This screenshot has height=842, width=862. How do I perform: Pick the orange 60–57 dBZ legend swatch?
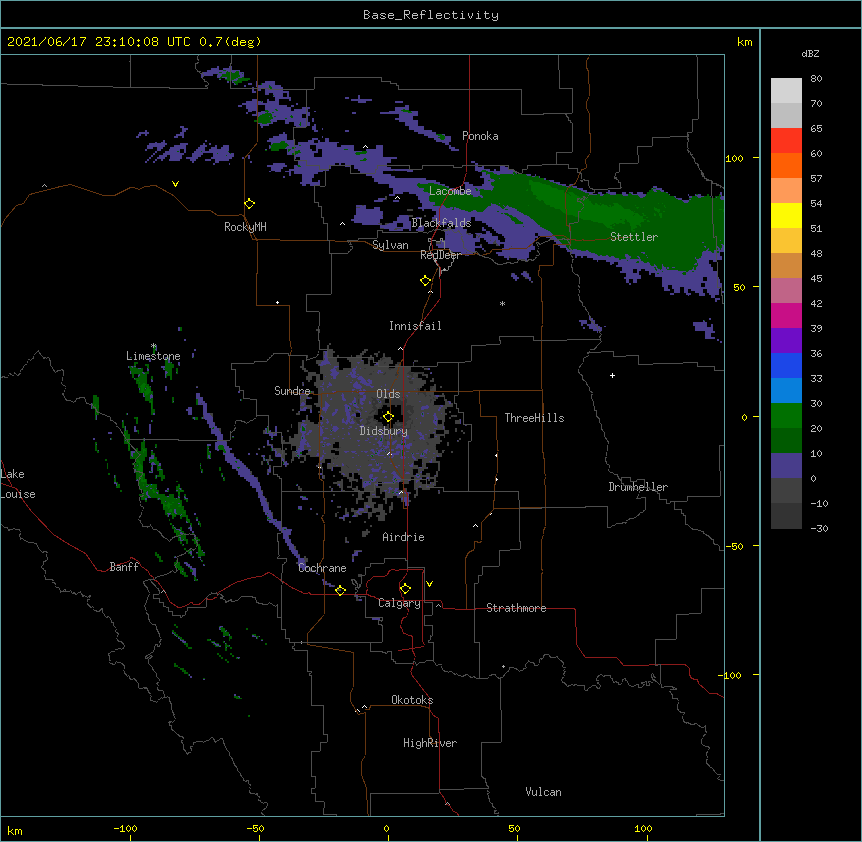pyautogui.click(x=786, y=165)
